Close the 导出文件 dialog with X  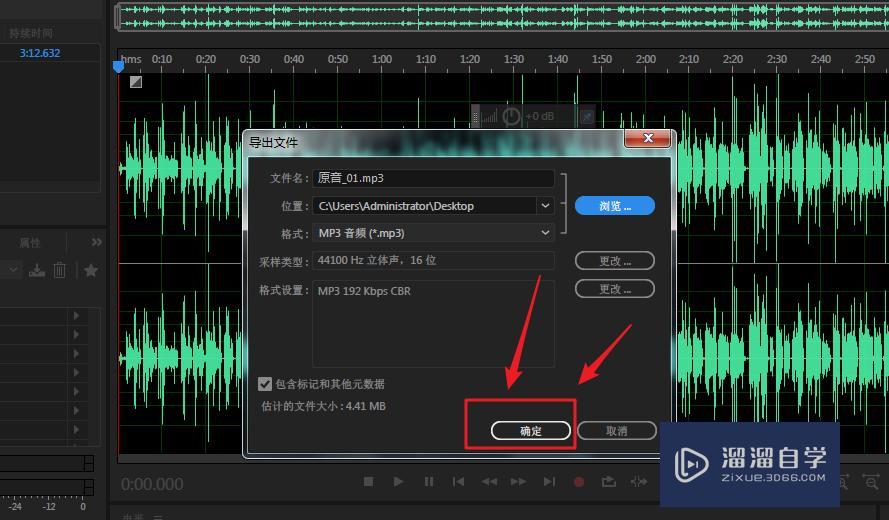point(648,138)
